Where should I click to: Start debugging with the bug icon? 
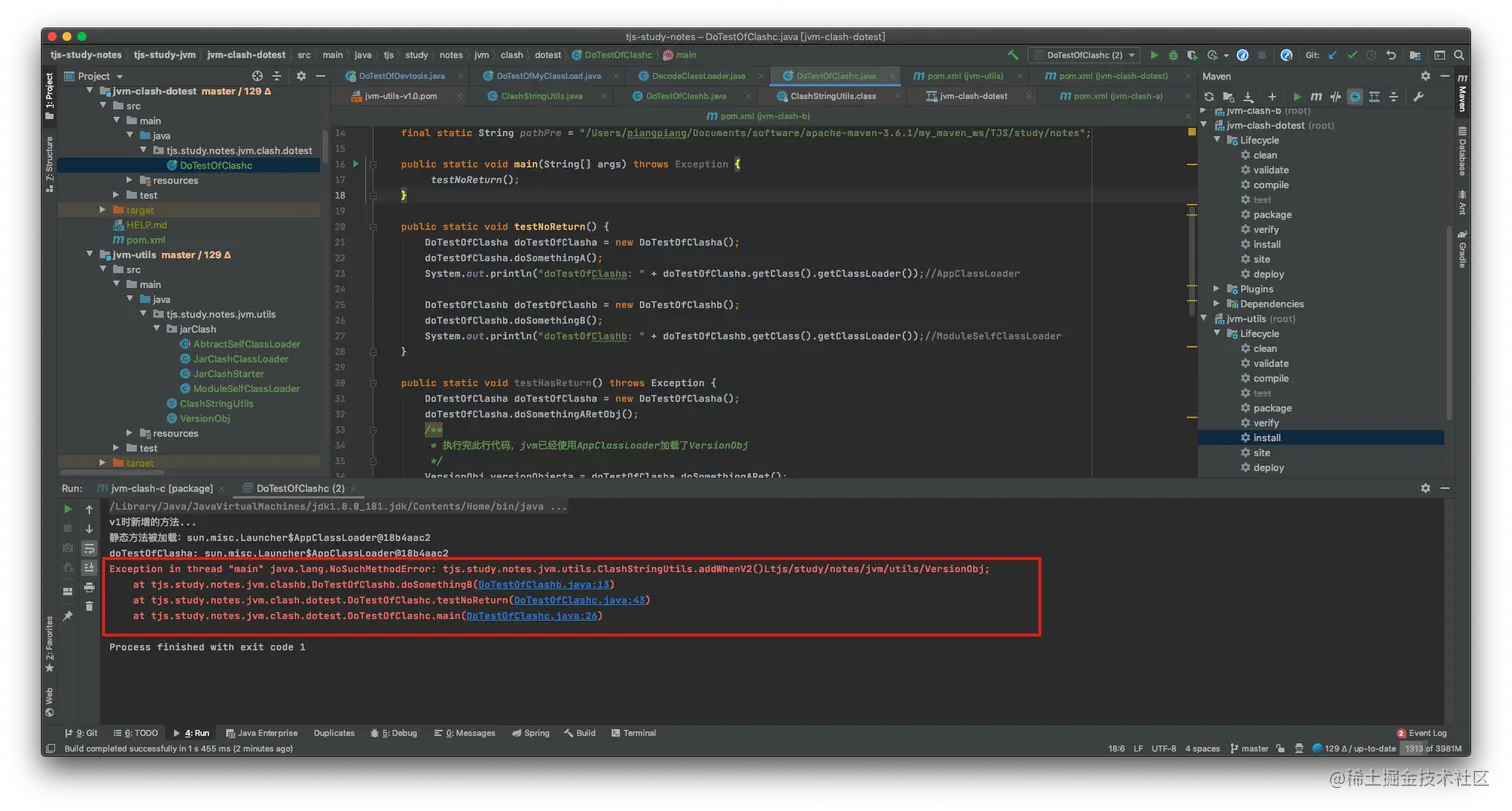click(1173, 55)
